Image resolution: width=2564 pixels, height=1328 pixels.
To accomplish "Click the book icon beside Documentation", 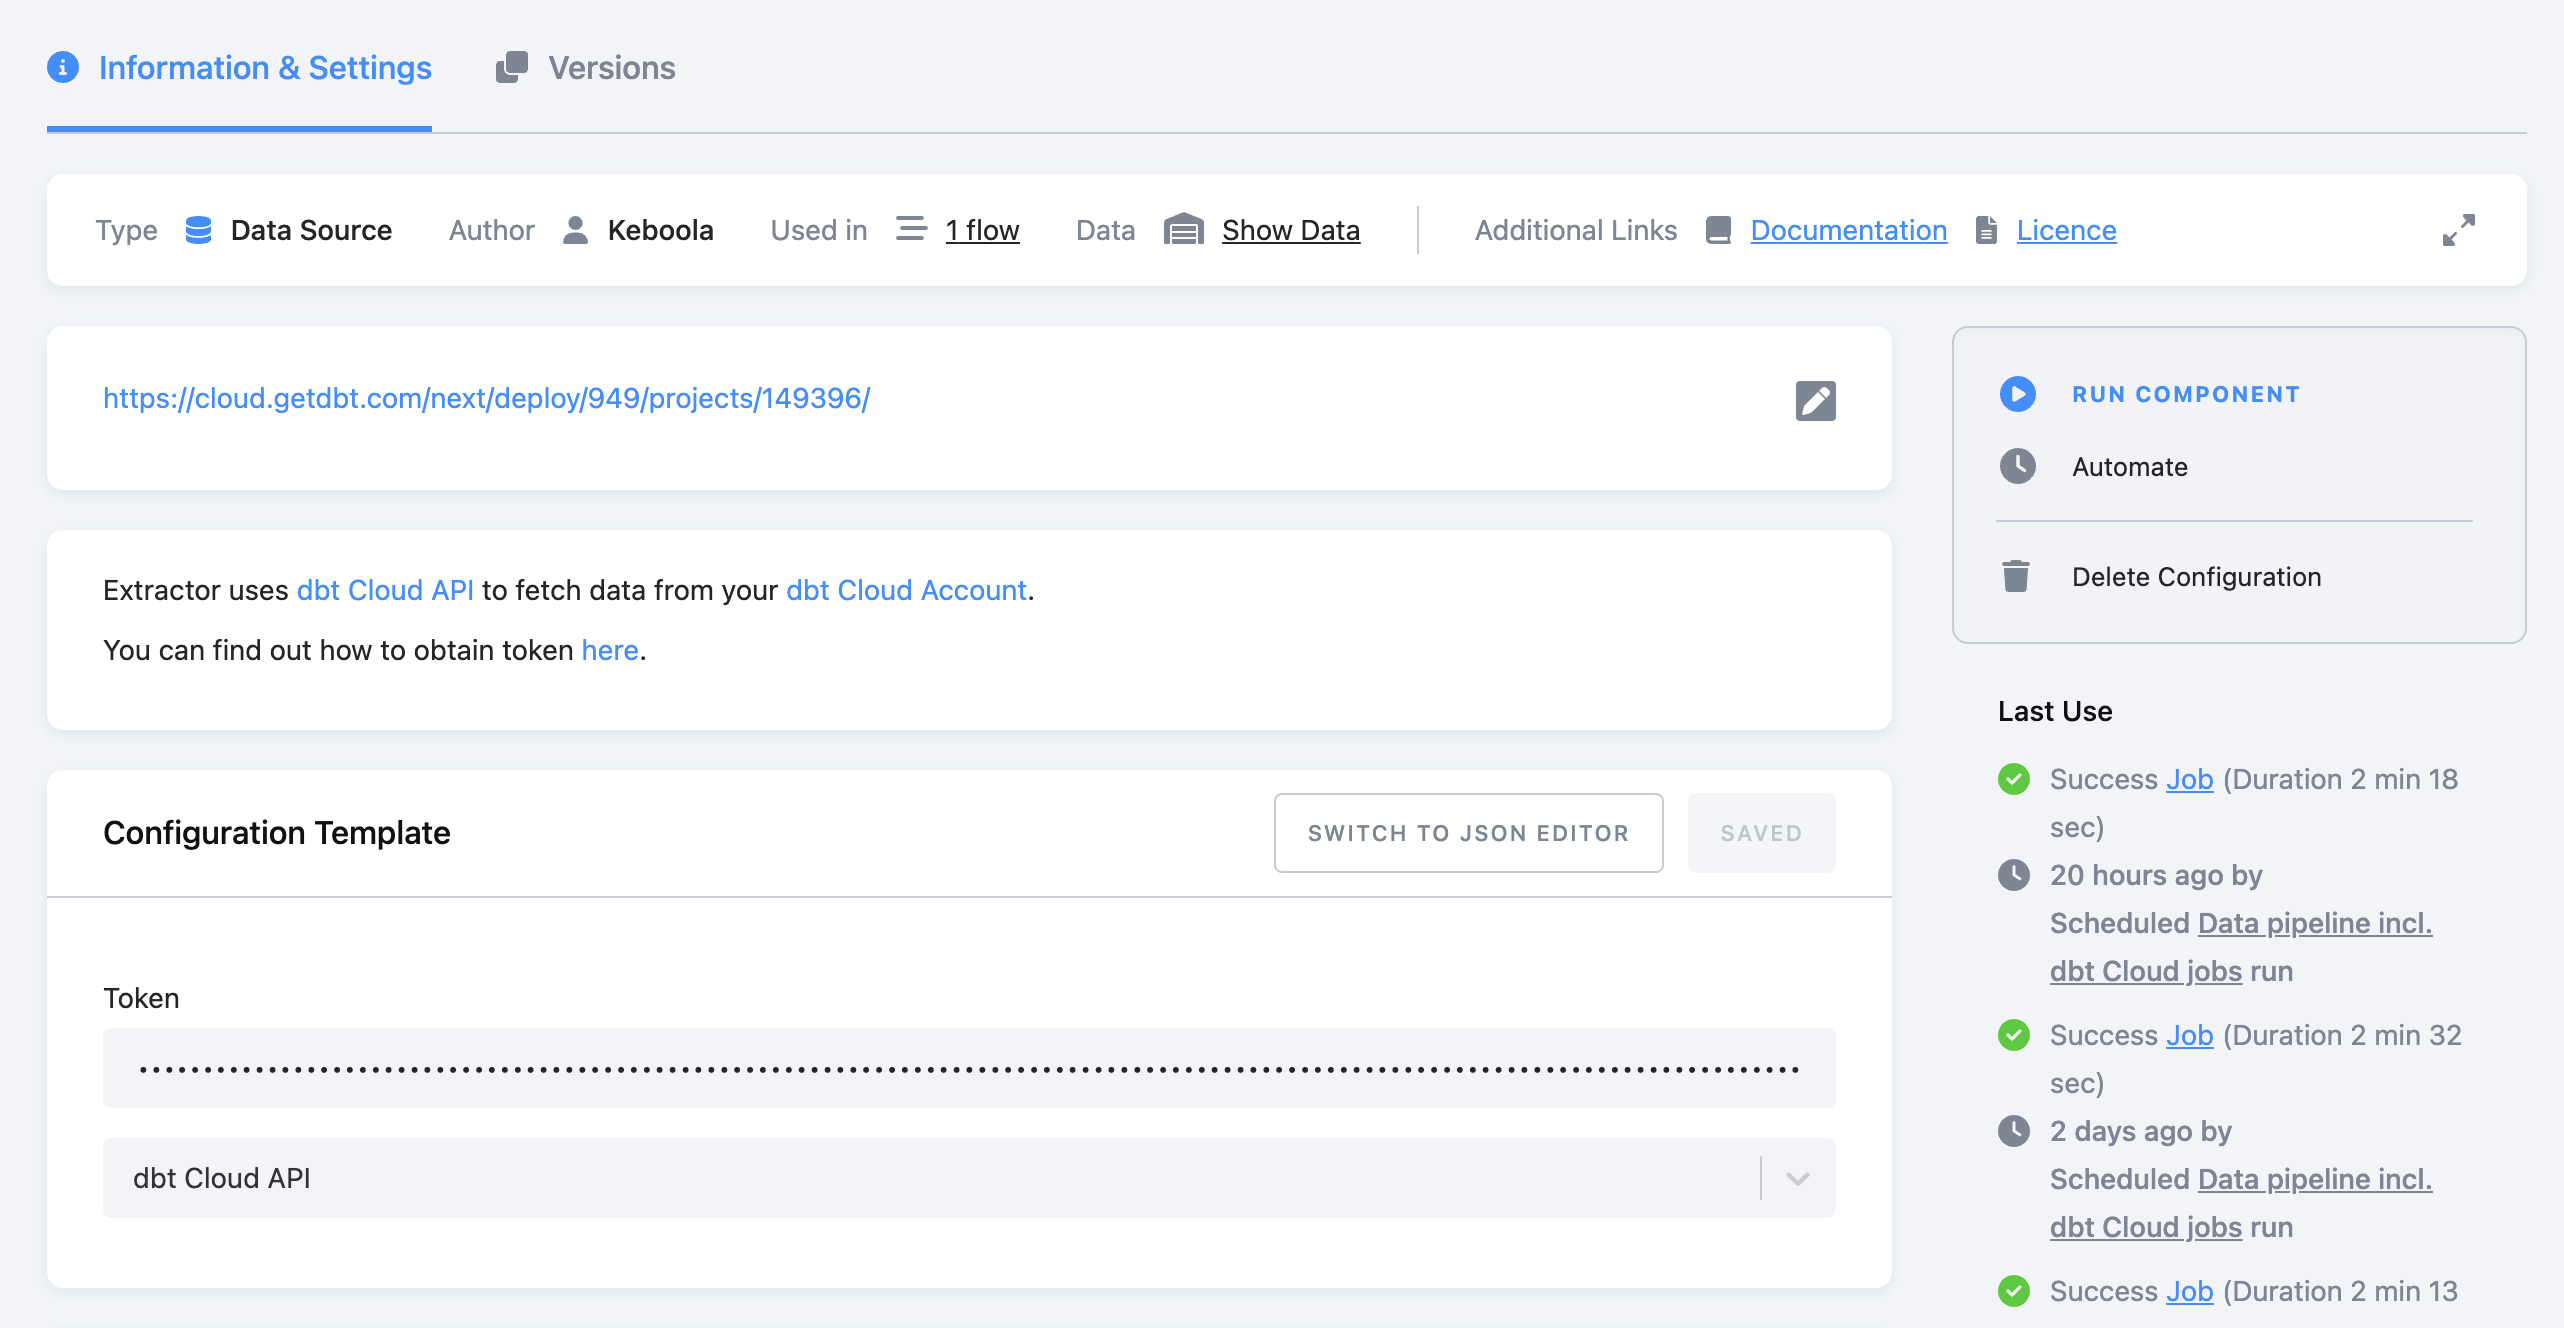I will click(x=1718, y=230).
